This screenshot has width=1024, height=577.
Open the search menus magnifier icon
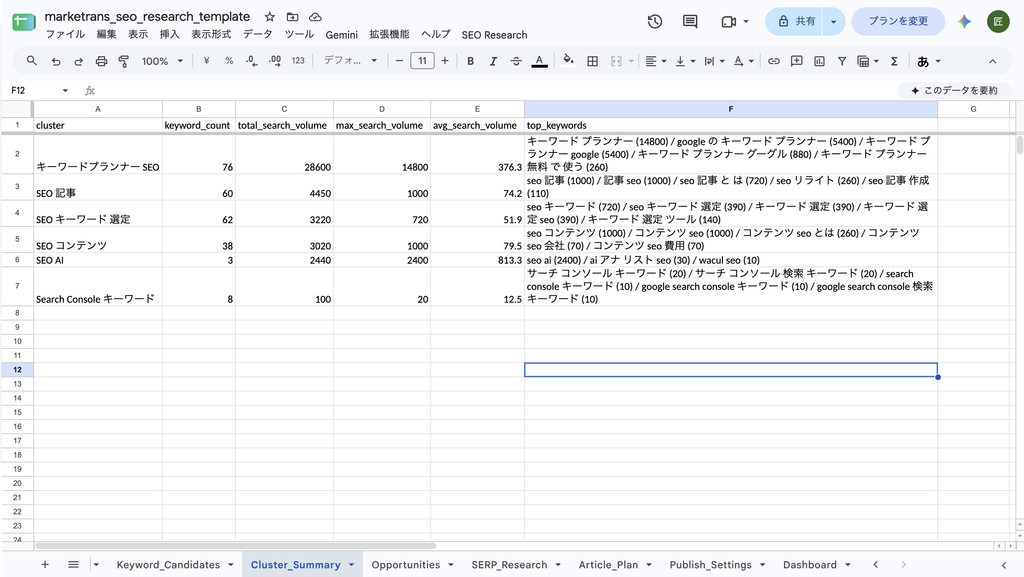(x=31, y=61)
